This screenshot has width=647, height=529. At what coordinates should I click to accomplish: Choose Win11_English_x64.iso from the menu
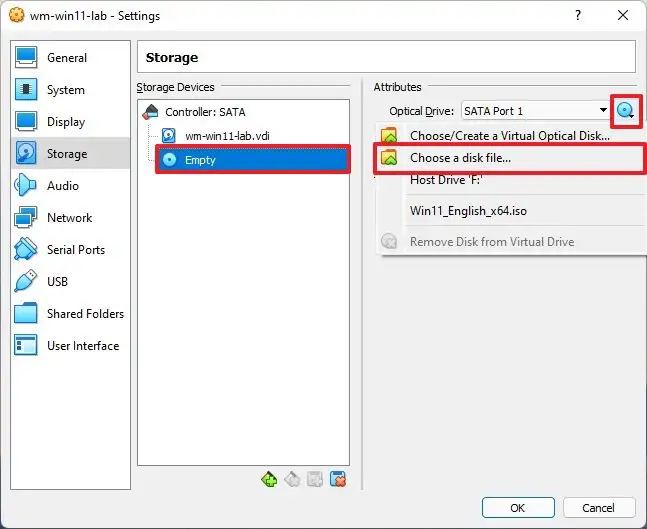pyautogui.click(x=470, y=211)
